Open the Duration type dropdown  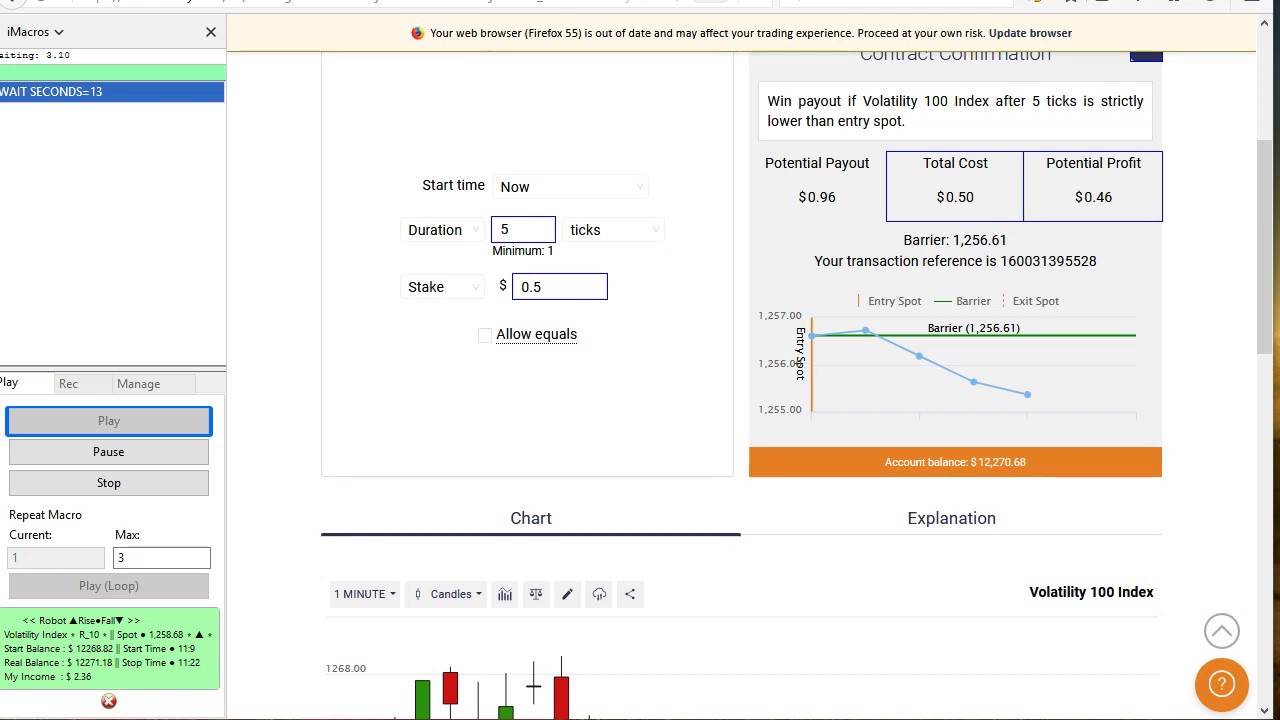(x=443, y=230)
